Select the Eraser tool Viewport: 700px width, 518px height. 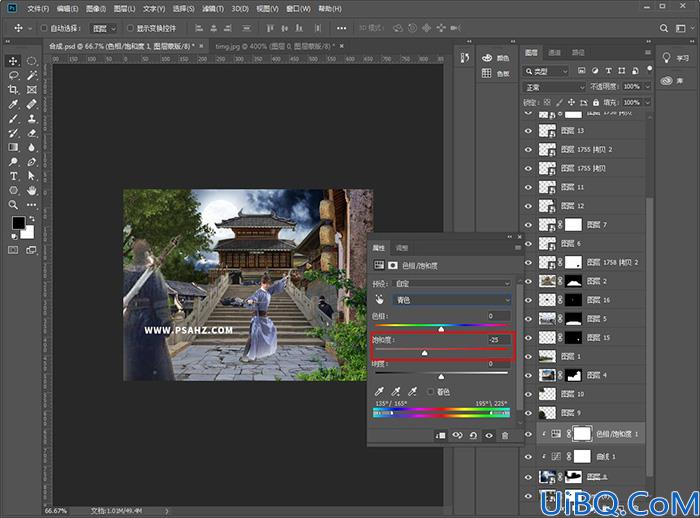tap(31, 133)
